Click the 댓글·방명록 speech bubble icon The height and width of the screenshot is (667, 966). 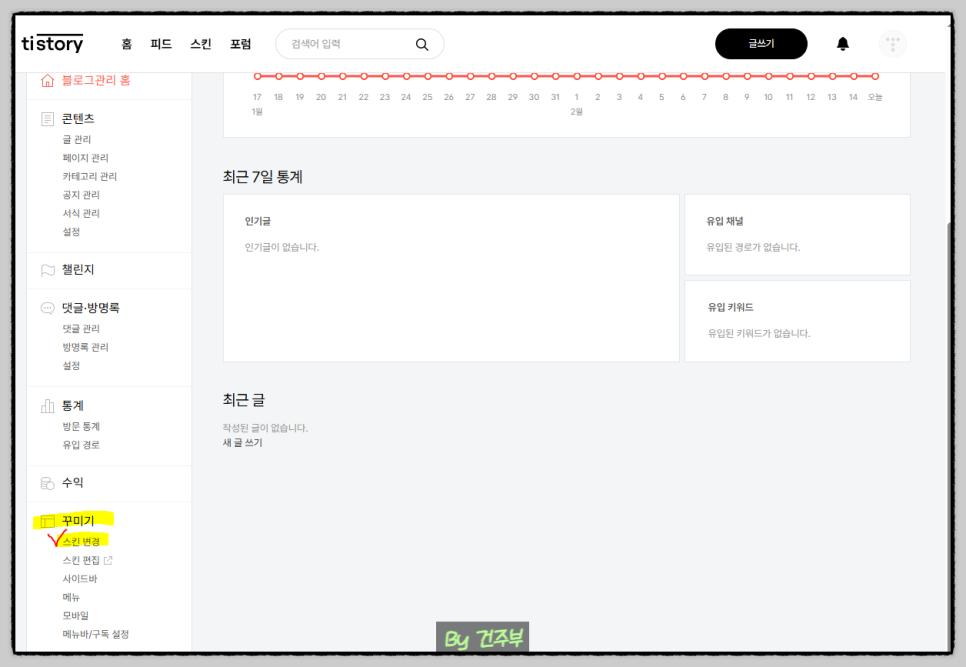coord(46,307)
